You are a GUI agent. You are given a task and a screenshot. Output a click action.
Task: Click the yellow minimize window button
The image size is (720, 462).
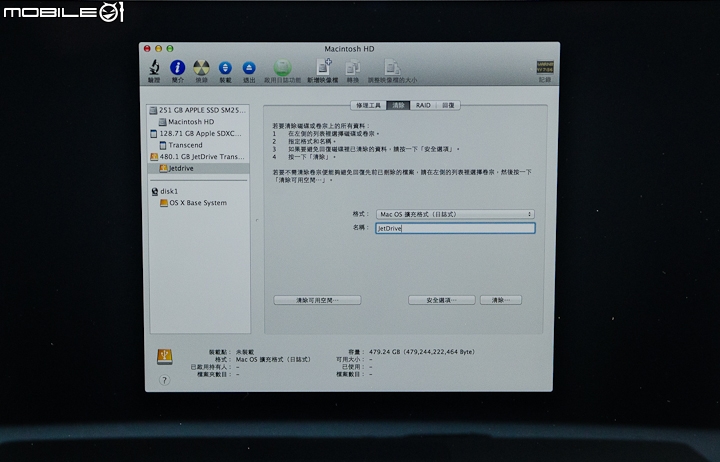pyautogui.click(x=158, y=48)
